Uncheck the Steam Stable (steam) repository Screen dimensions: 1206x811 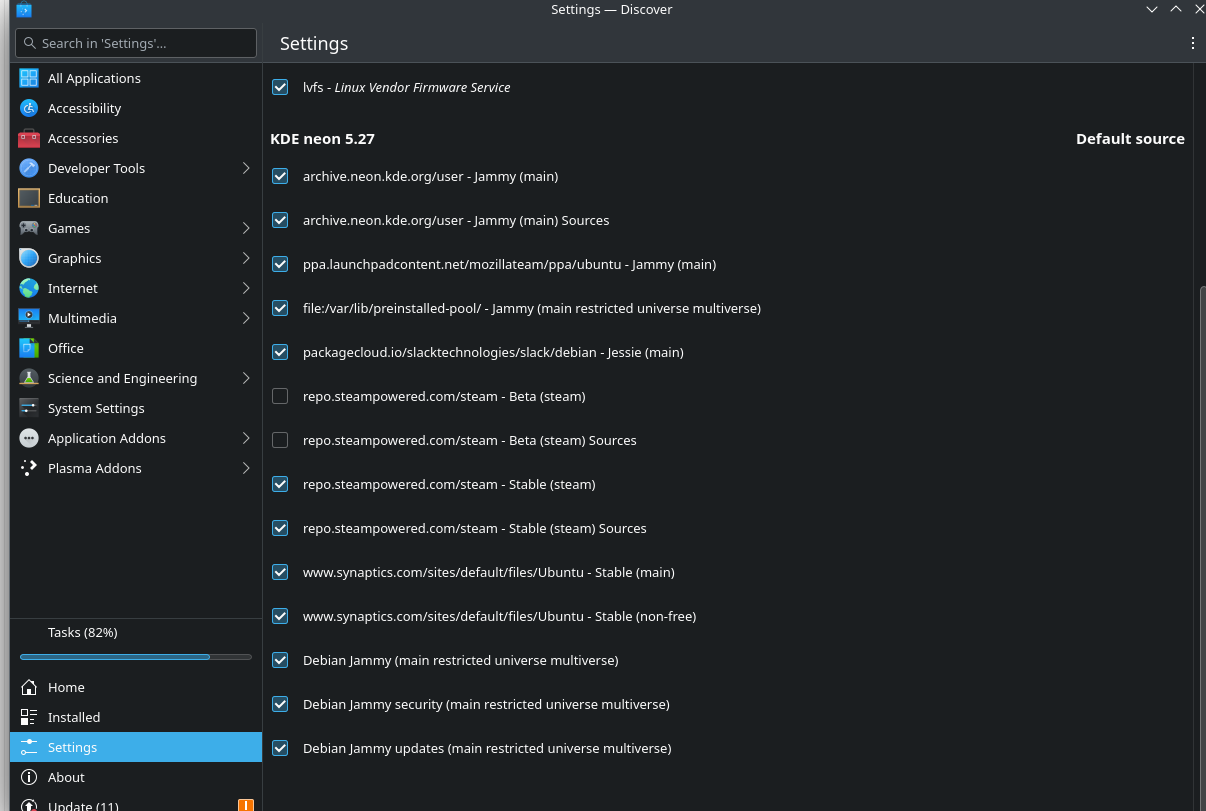280,484
